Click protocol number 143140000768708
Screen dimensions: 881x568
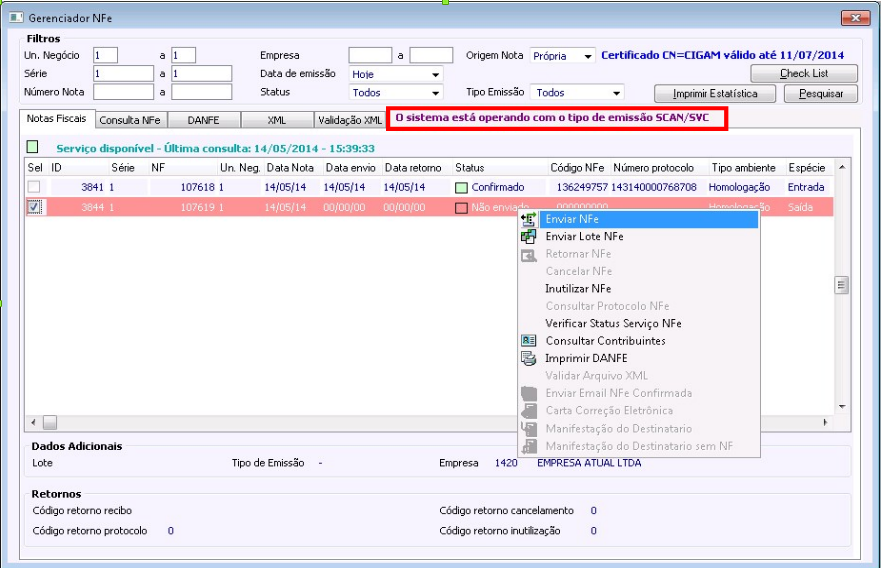pos(653,187)
